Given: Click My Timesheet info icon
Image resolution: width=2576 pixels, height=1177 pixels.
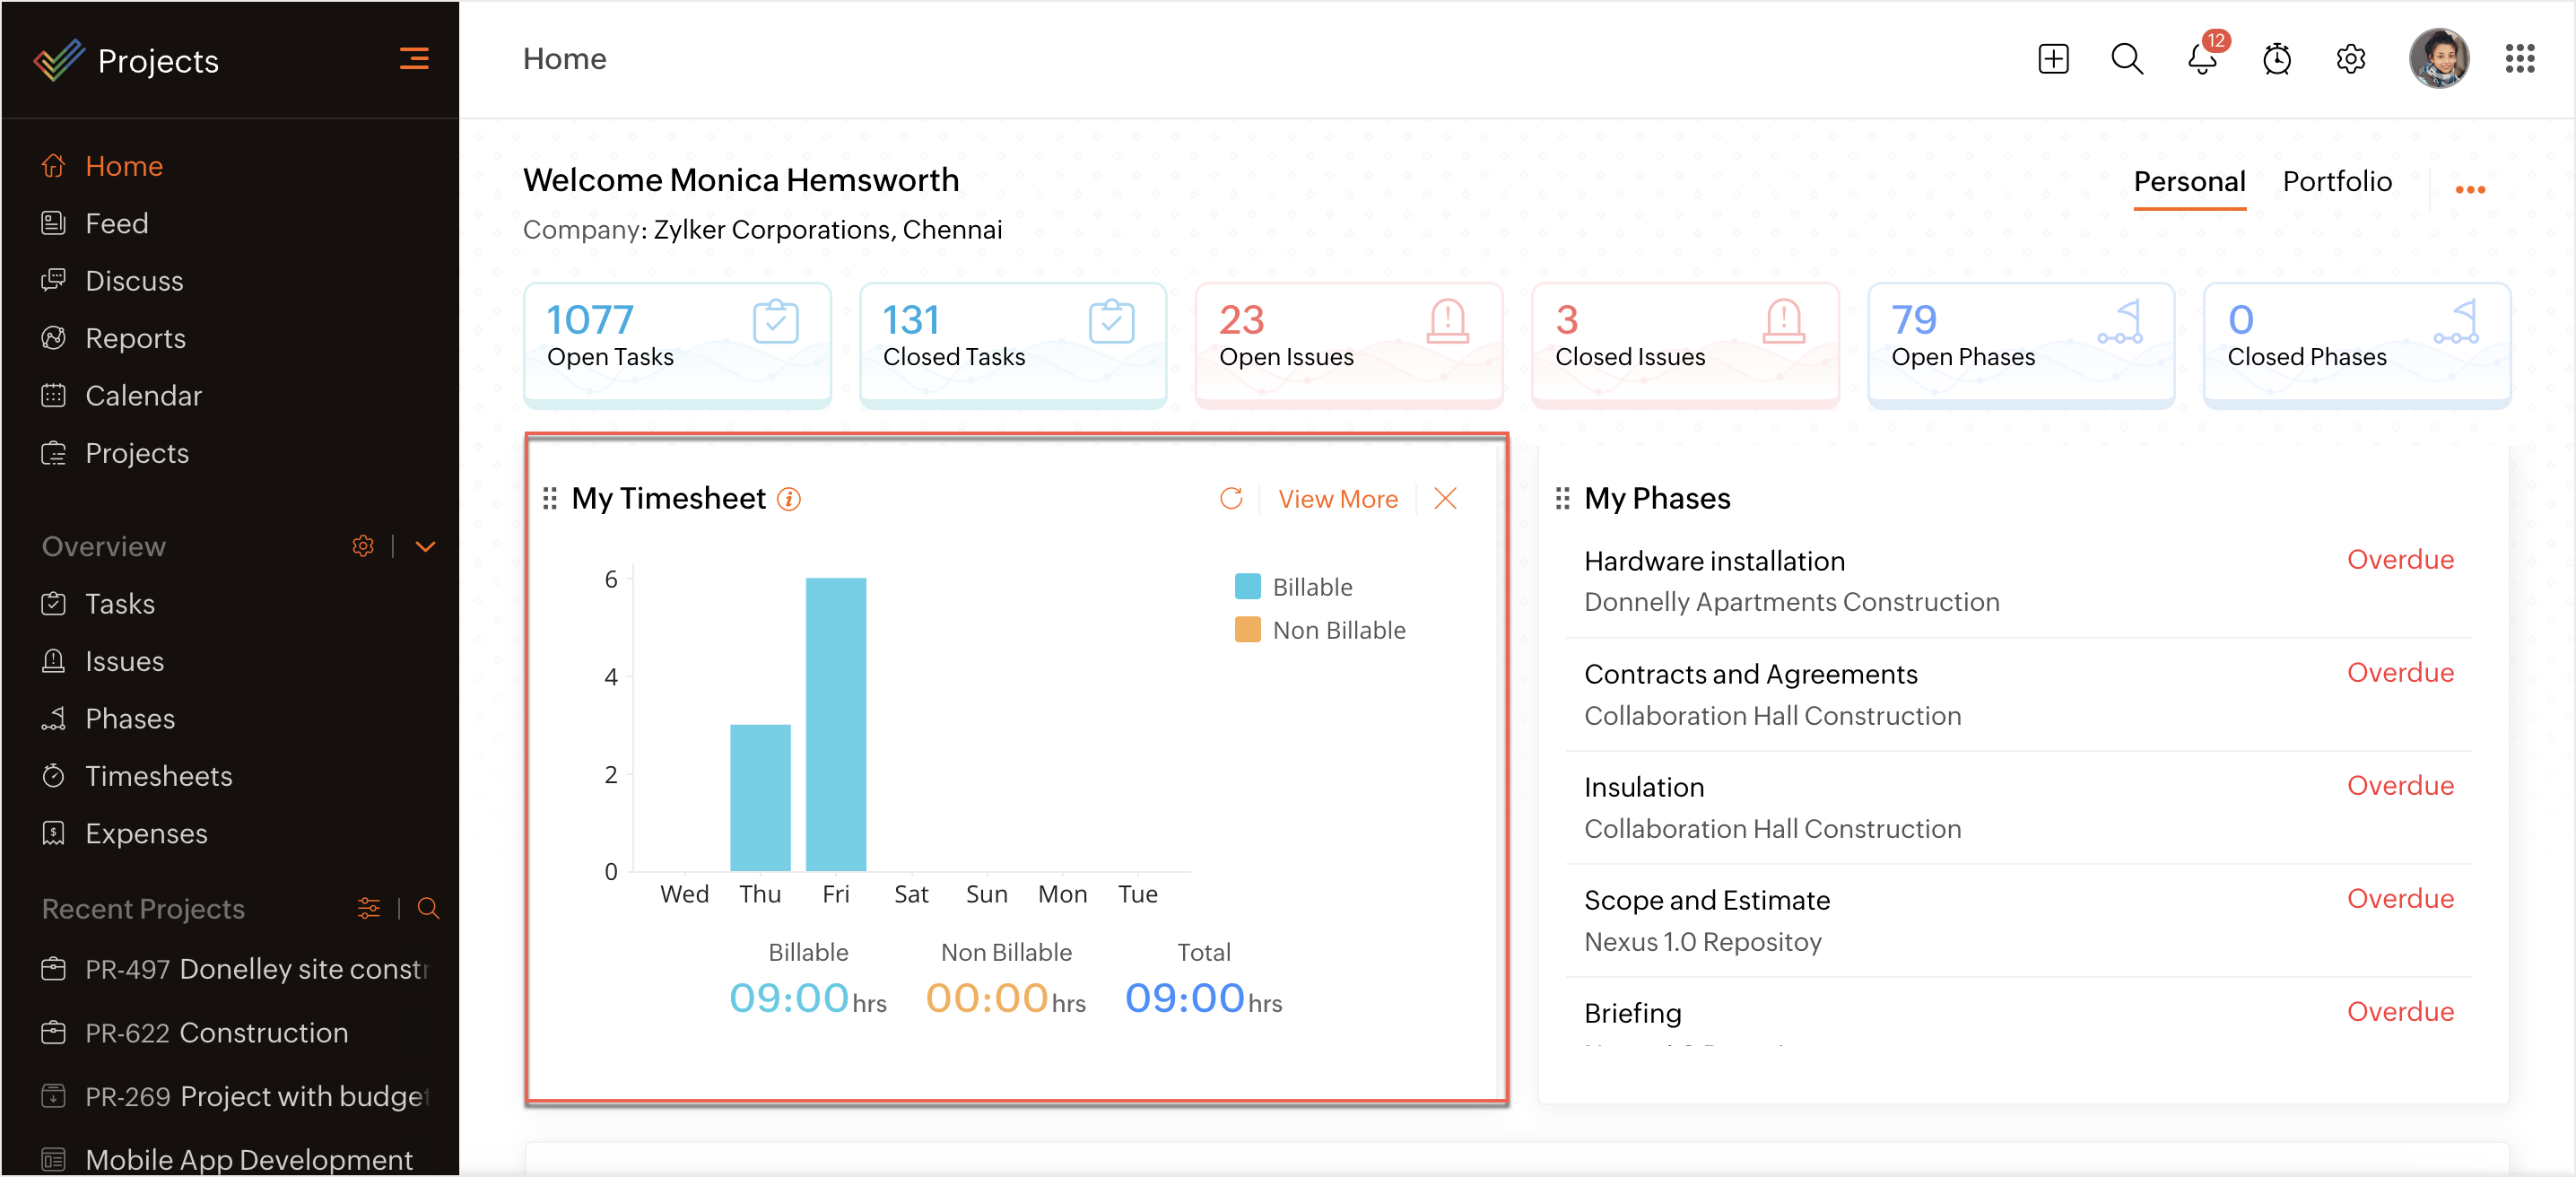Looking at the screenshot, I should click(789, 498).
